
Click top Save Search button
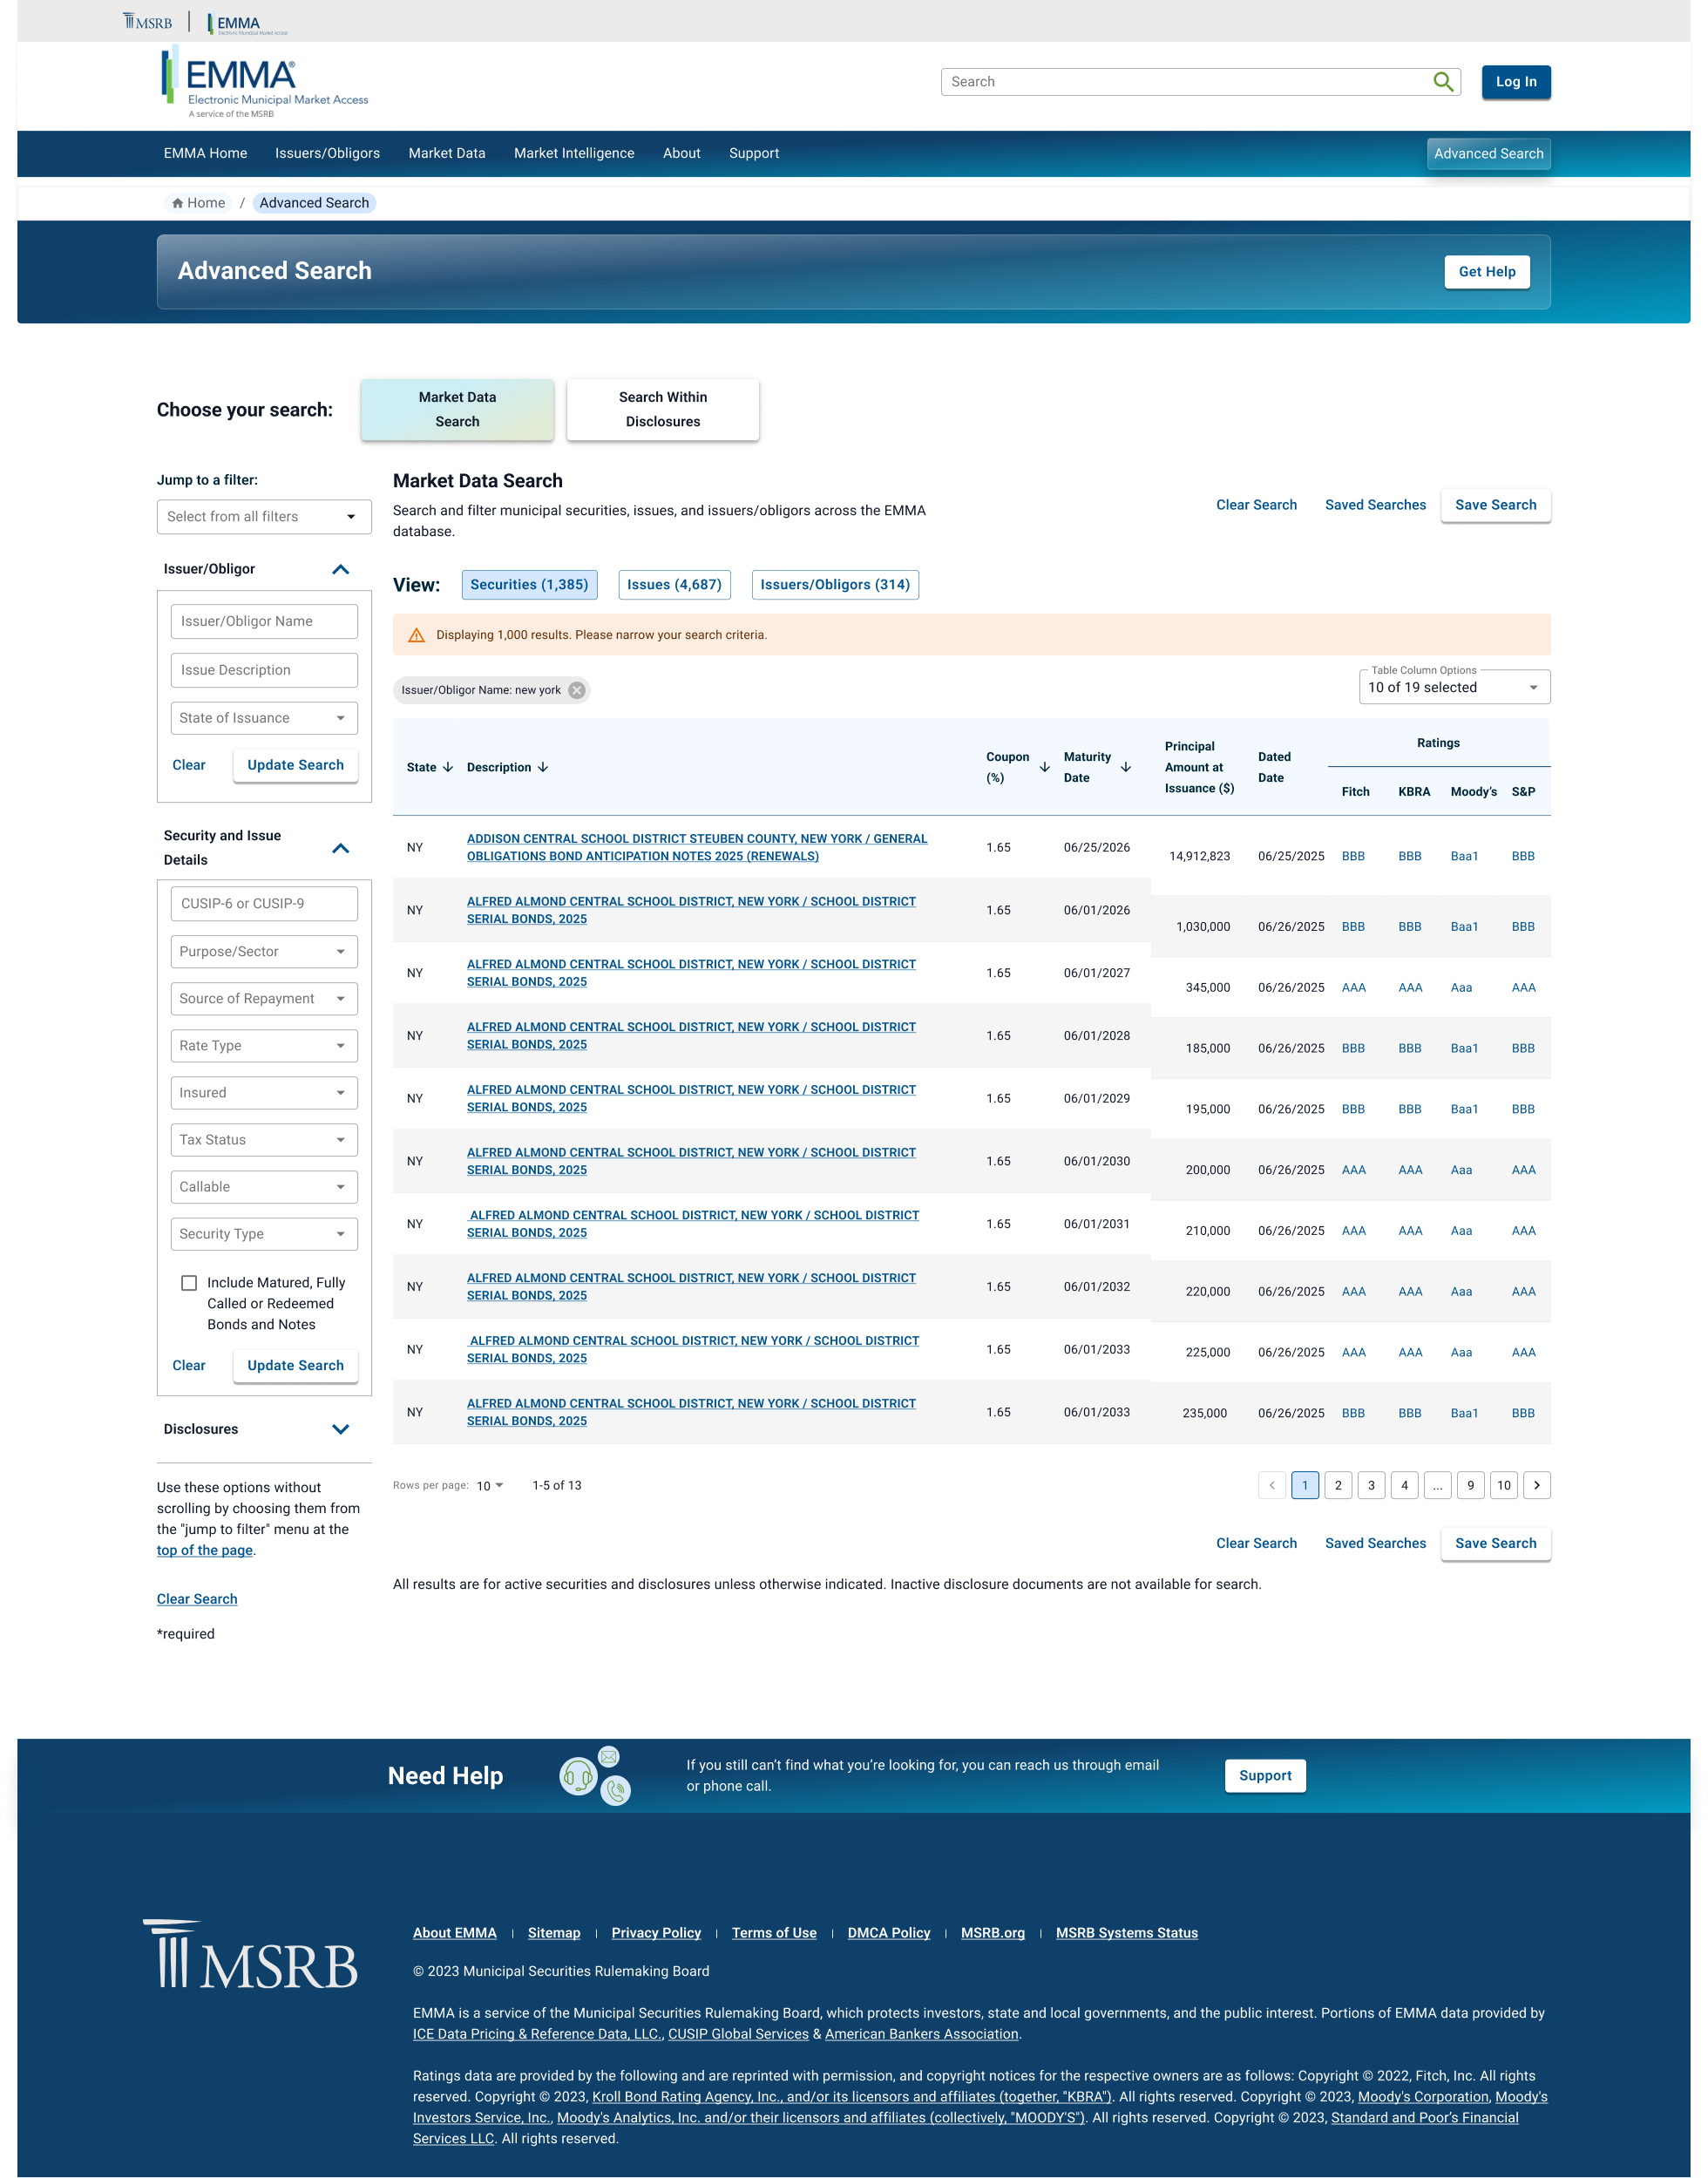[1495, 505]
